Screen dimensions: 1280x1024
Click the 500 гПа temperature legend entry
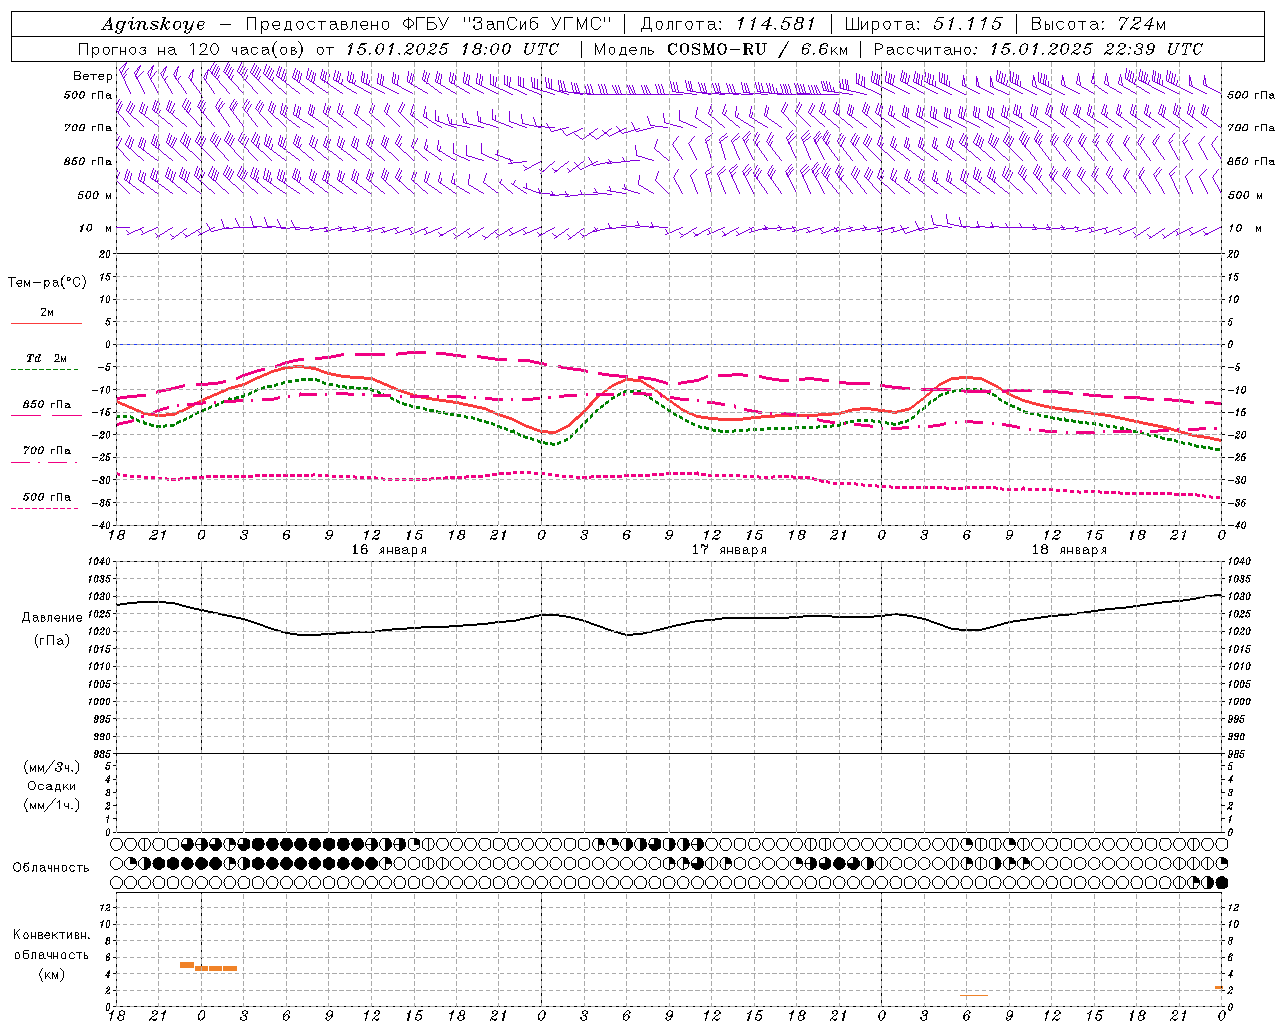[47, 497]
